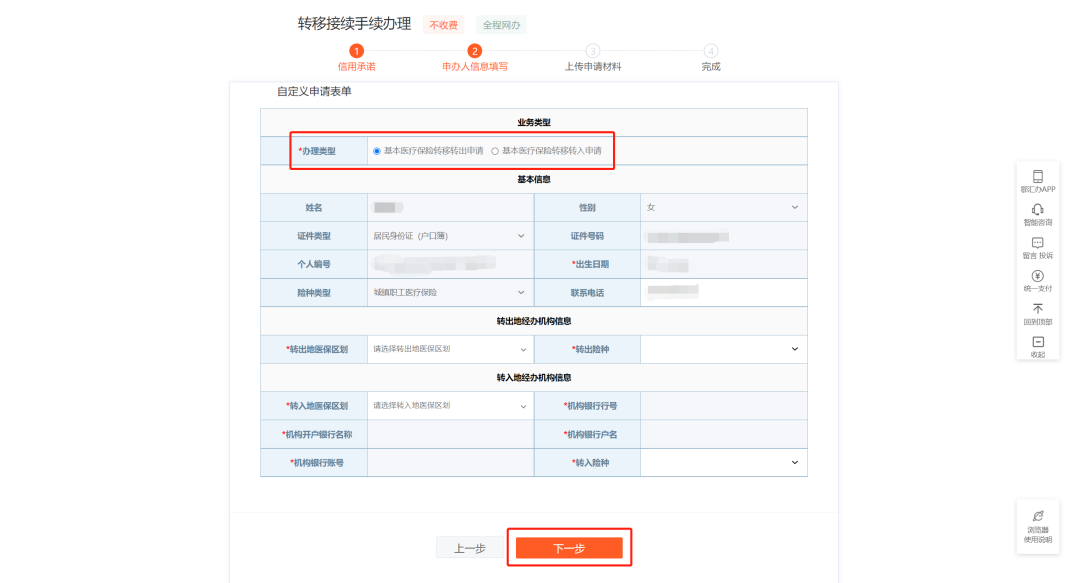Screen dimensions: 1068x583
Task: Collapse sidebar with 收起 icon
Action: [x=1037, y=342]
